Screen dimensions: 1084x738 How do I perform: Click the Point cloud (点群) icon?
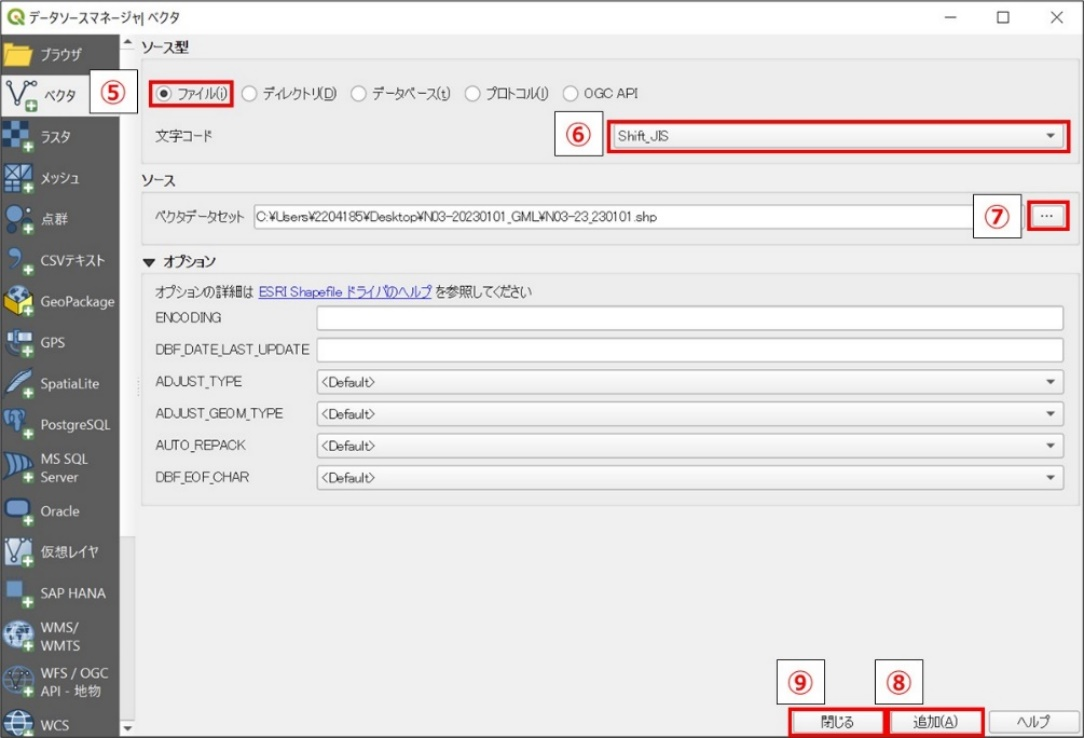17,219
